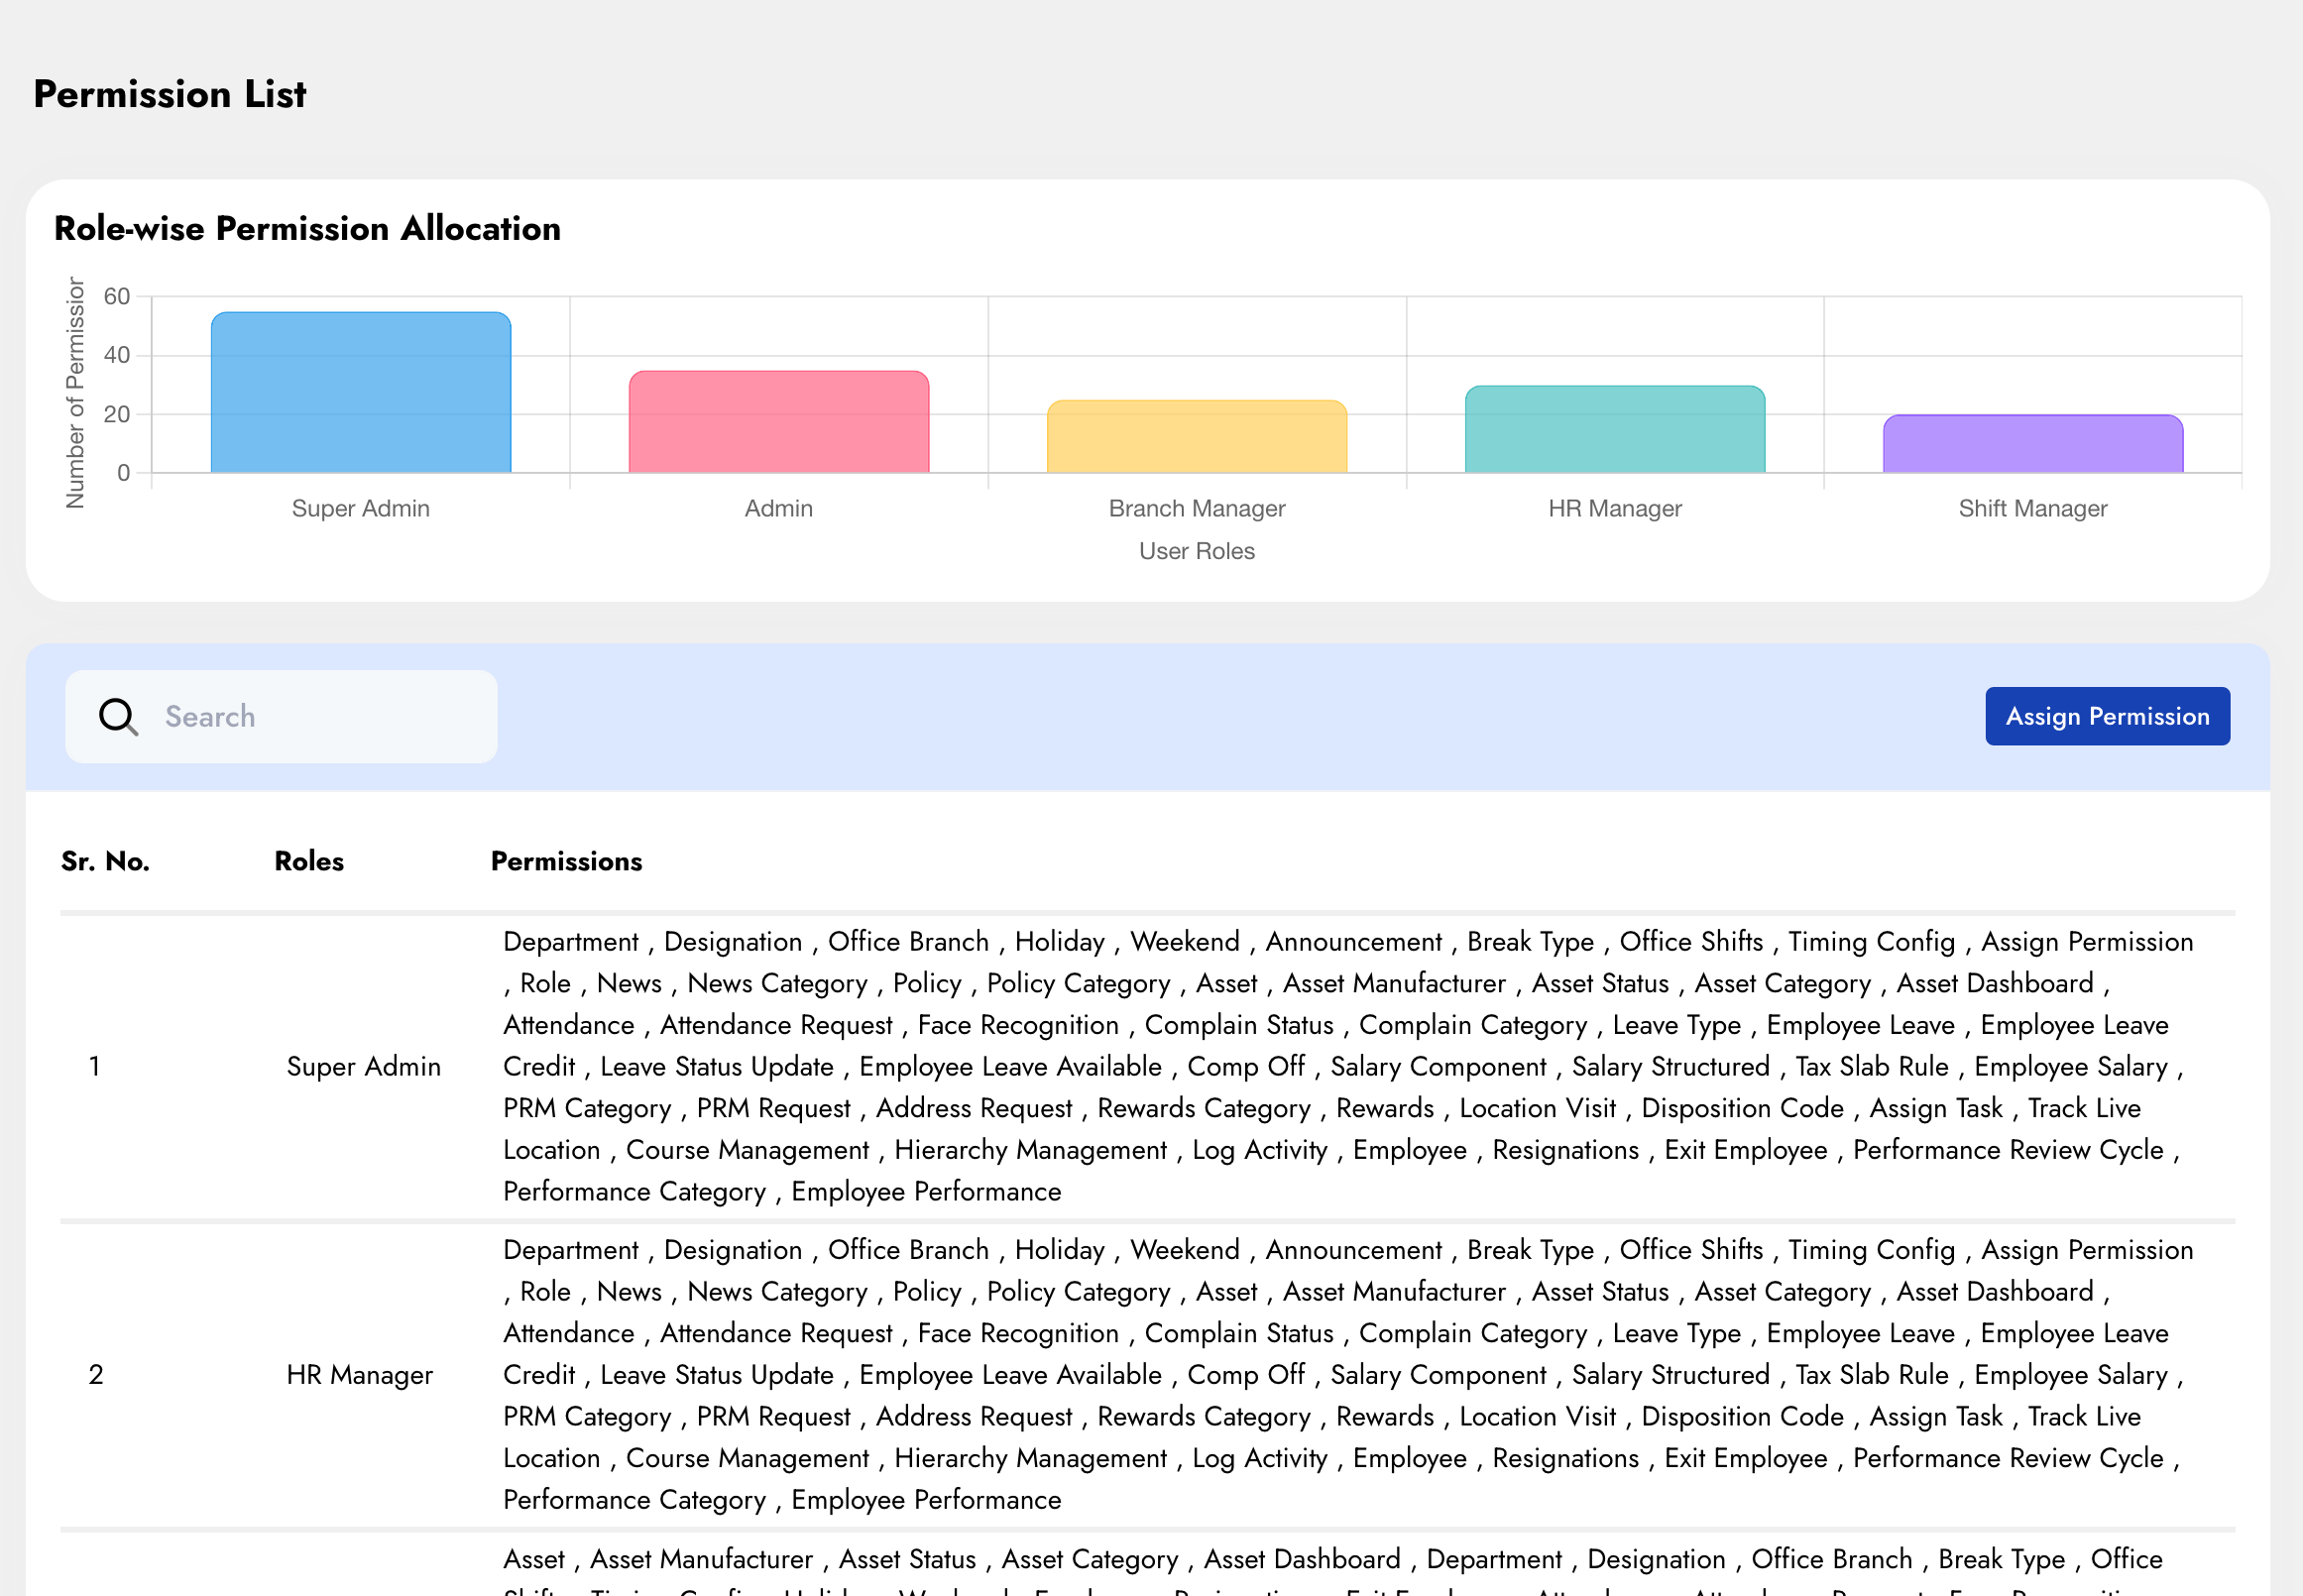
Task: Click the Sr. No. column header
Action: point(105,861)
